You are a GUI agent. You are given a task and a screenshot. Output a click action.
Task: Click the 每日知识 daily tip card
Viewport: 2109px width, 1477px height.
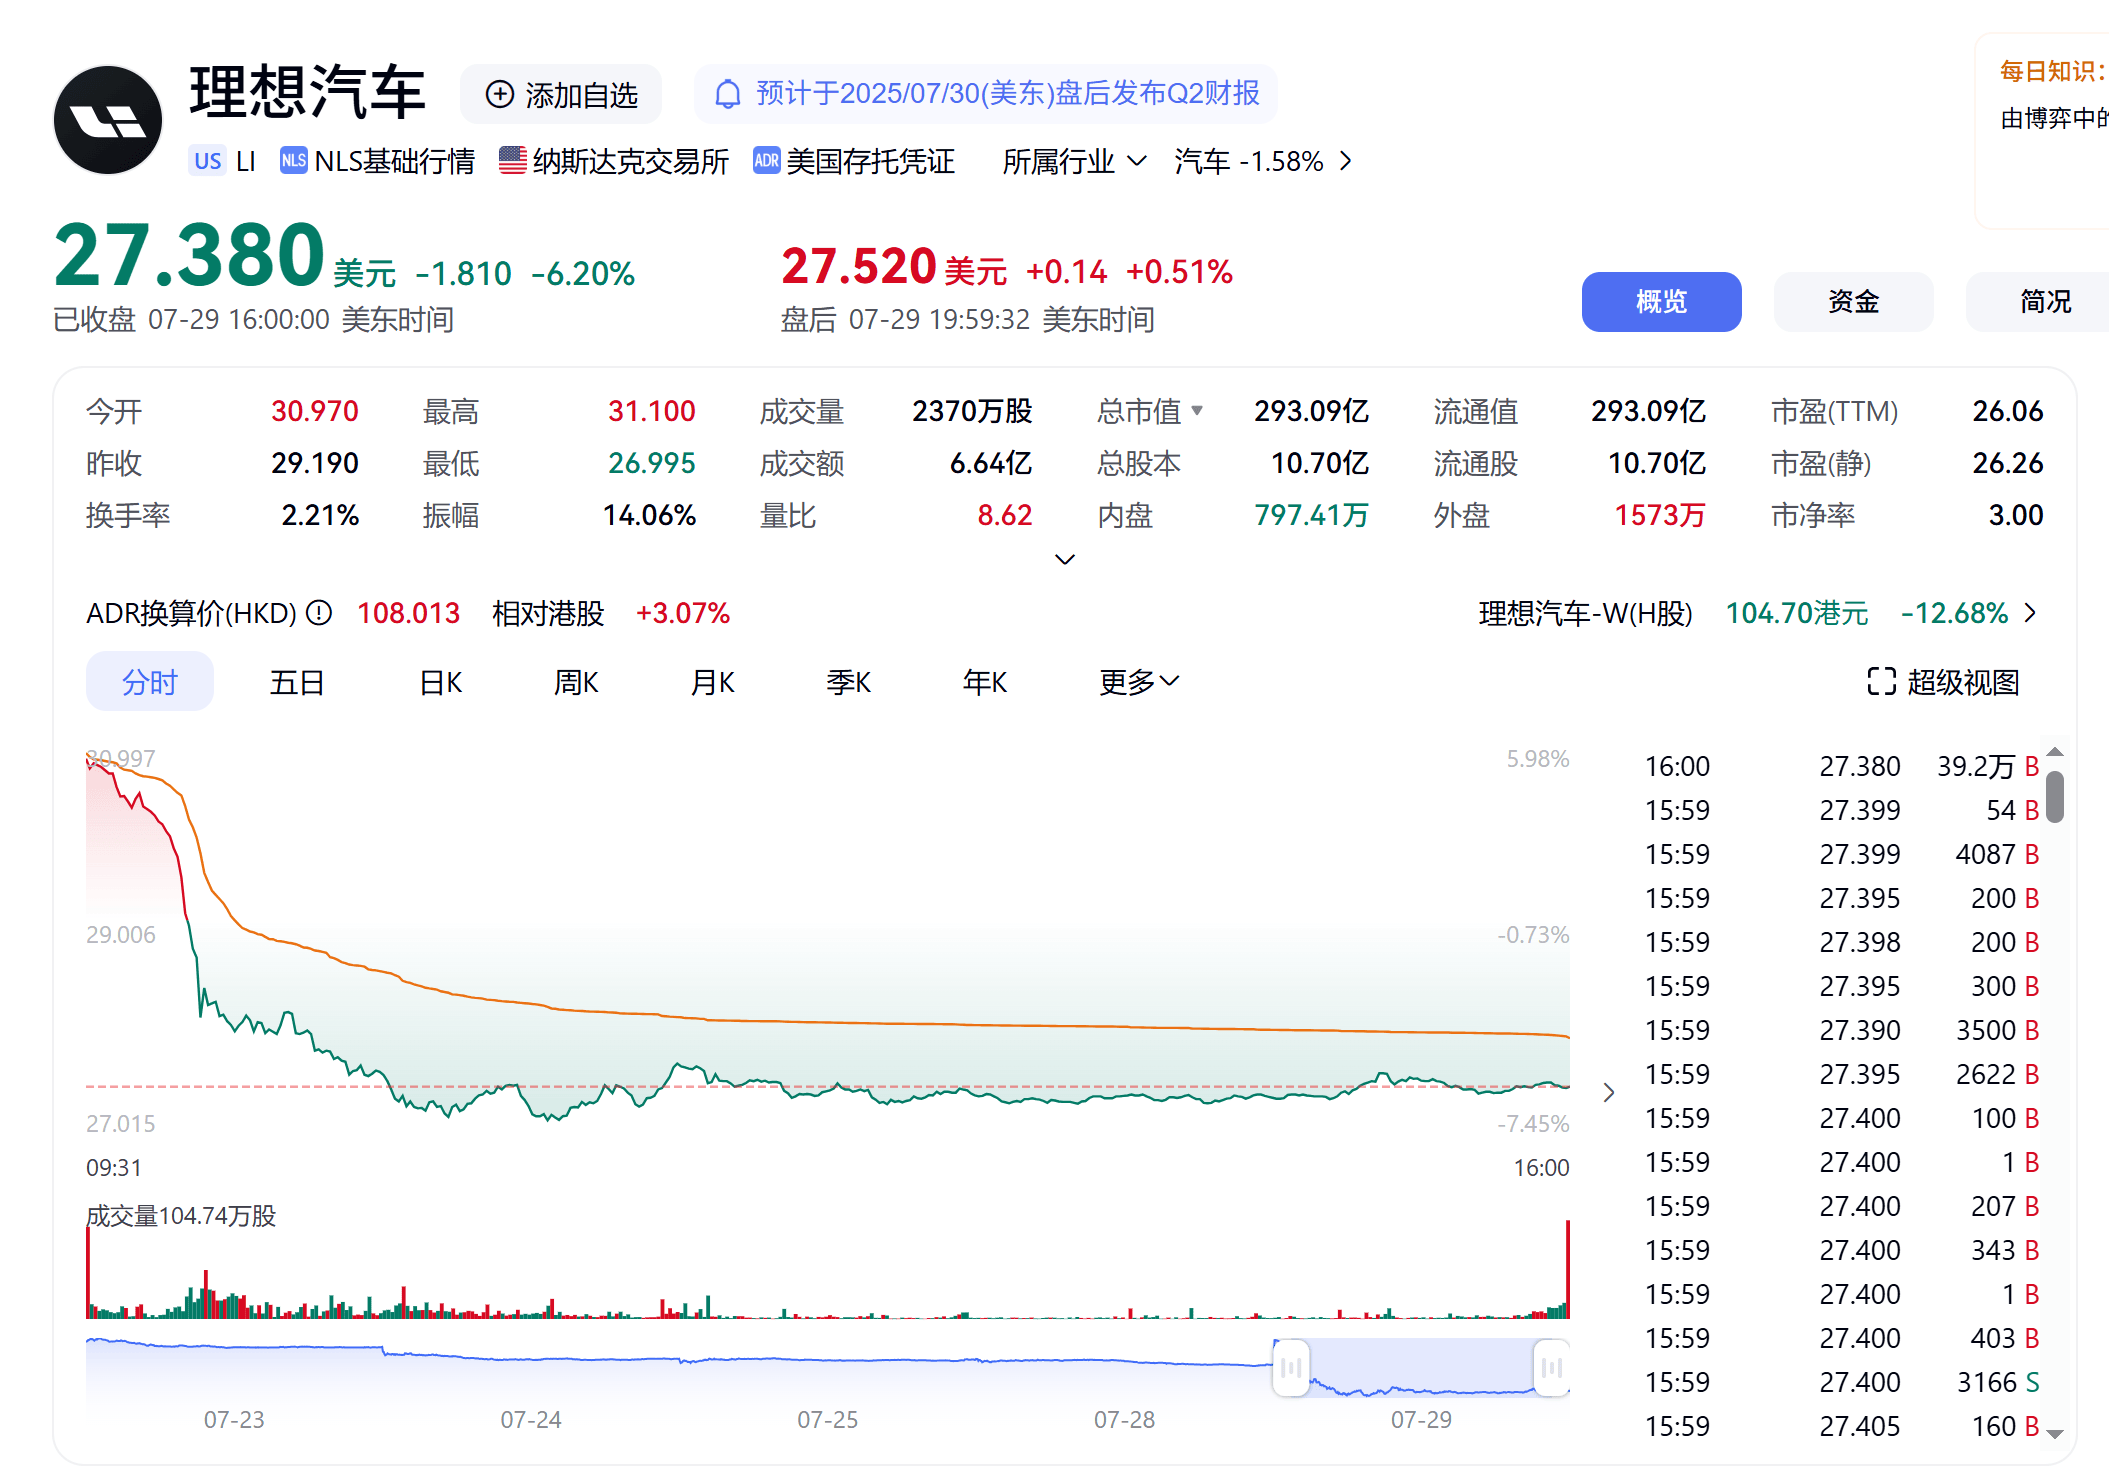coord(2042,131)
